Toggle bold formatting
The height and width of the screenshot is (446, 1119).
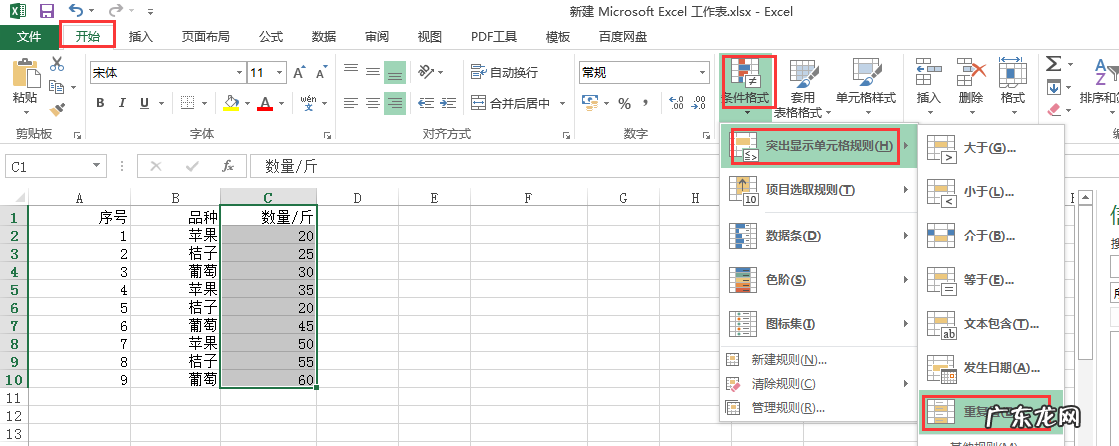[x=100, y=103]
